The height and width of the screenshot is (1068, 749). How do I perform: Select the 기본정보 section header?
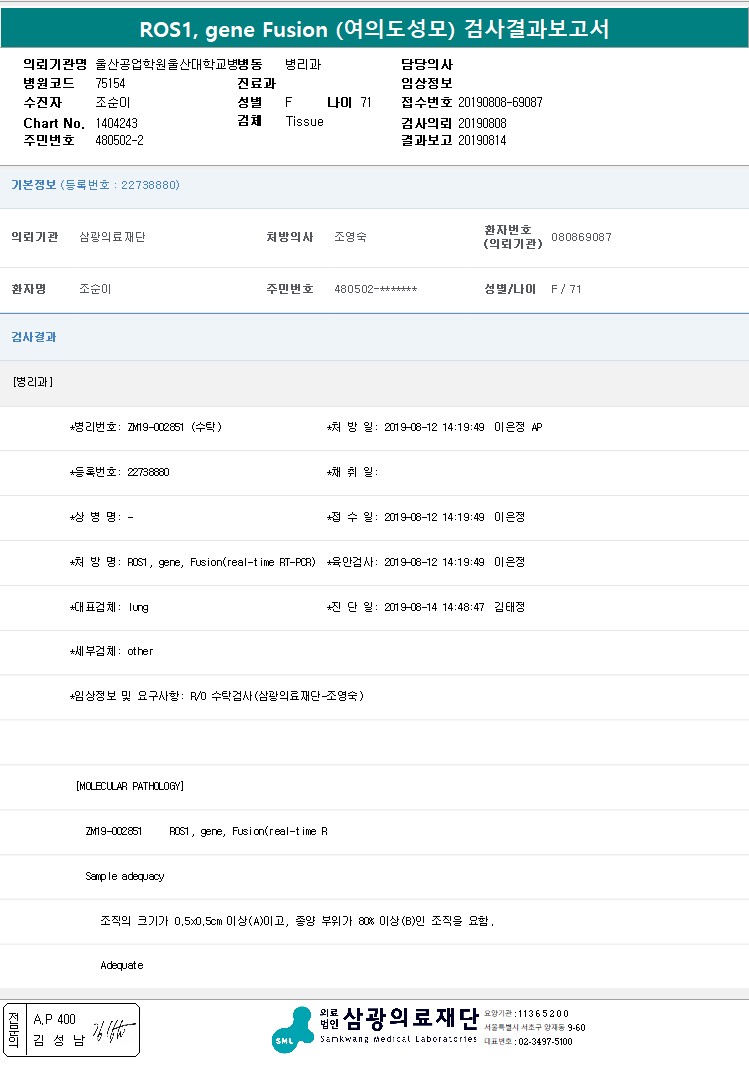point(33,185)
